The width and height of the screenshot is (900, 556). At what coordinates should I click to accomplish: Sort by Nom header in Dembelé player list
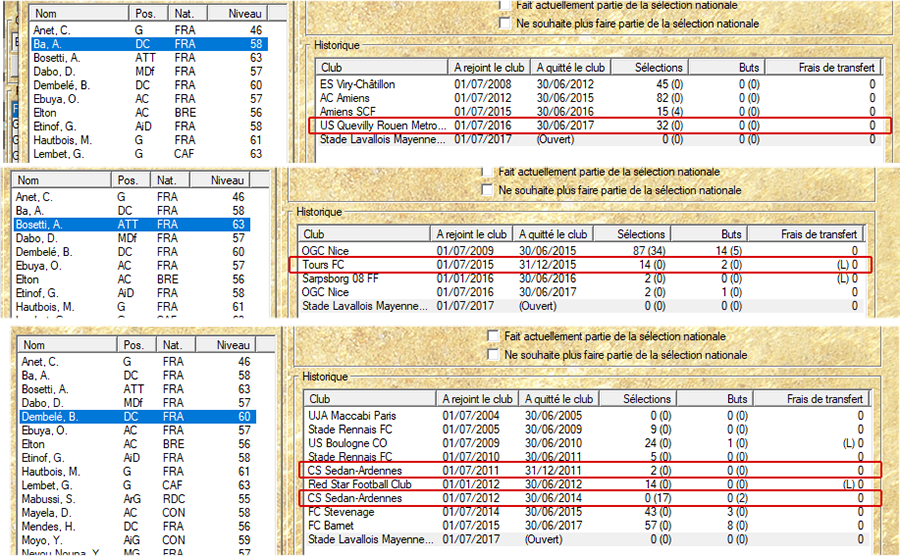[x=68, y=345]
